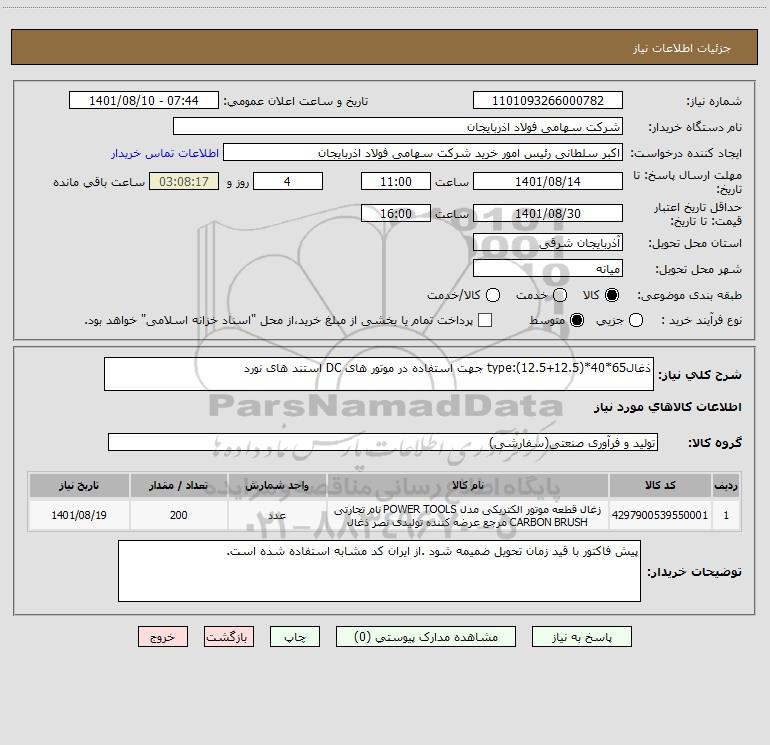770x745 pixels.
Task: Click the deadline time 11:00 field
Action: 396,182
